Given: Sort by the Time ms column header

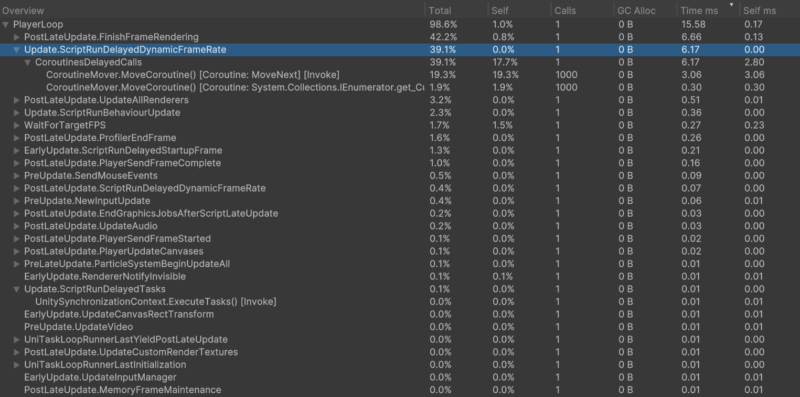Looking at the screenshot, I should (708, 10).
